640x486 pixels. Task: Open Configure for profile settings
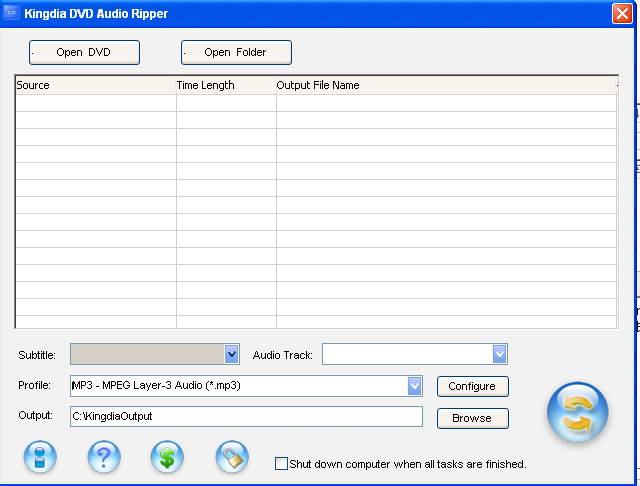click(x=473, y=386)
